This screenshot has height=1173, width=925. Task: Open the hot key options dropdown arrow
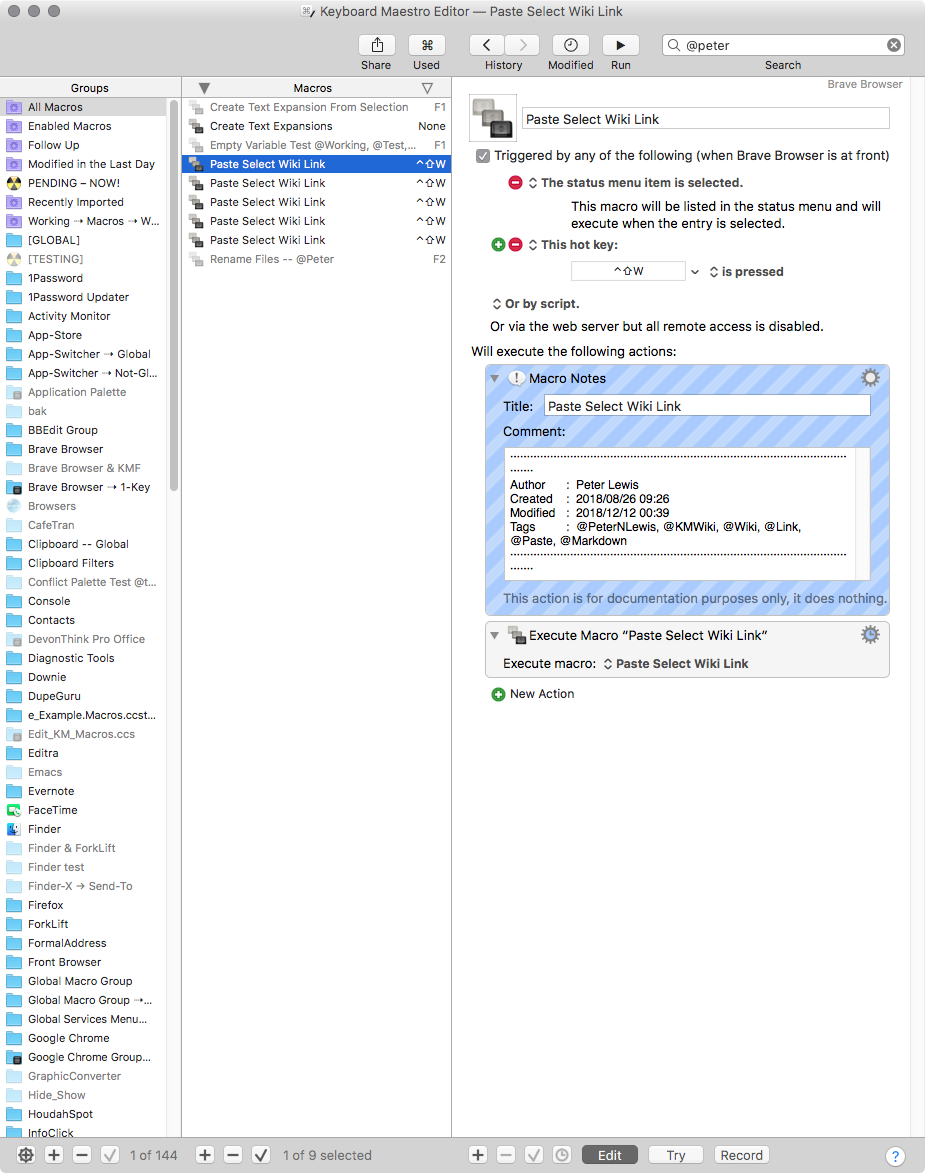pos(695,272)
